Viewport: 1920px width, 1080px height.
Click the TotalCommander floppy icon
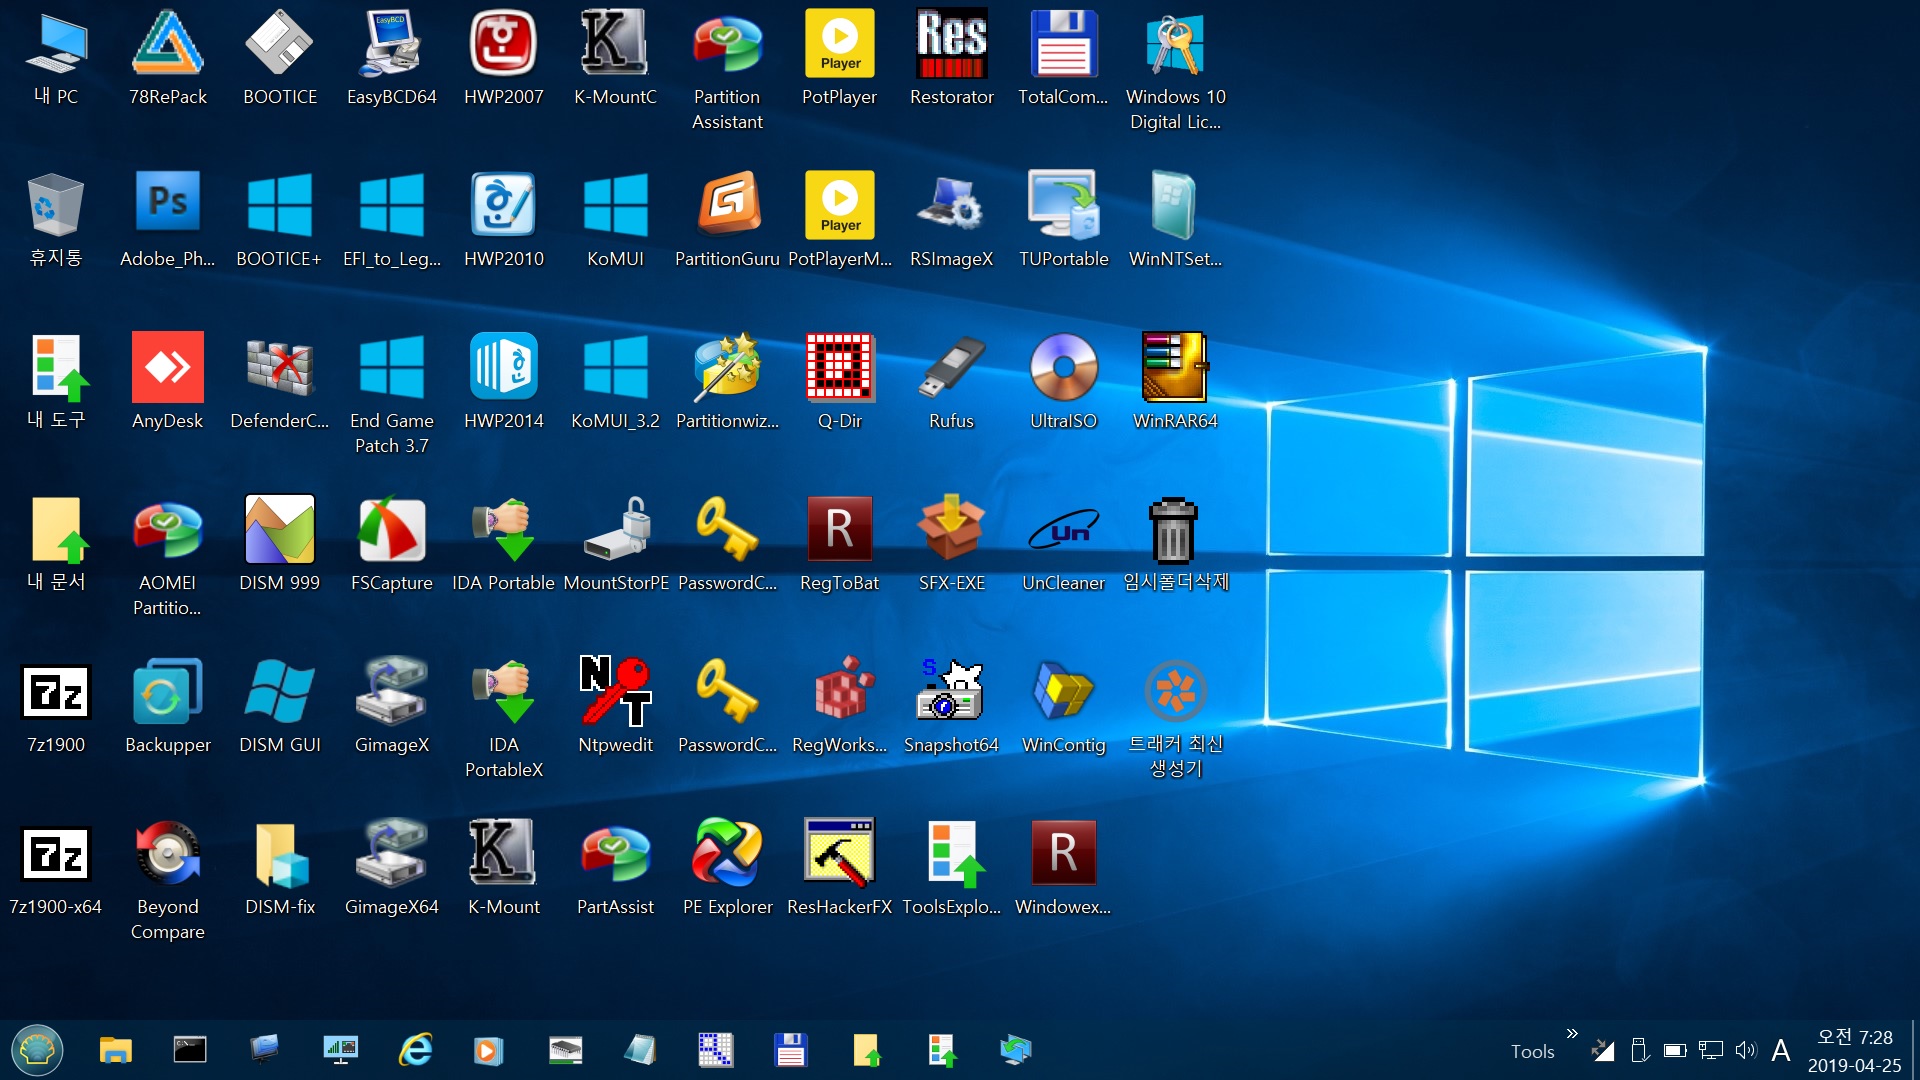pos(1063,44)
